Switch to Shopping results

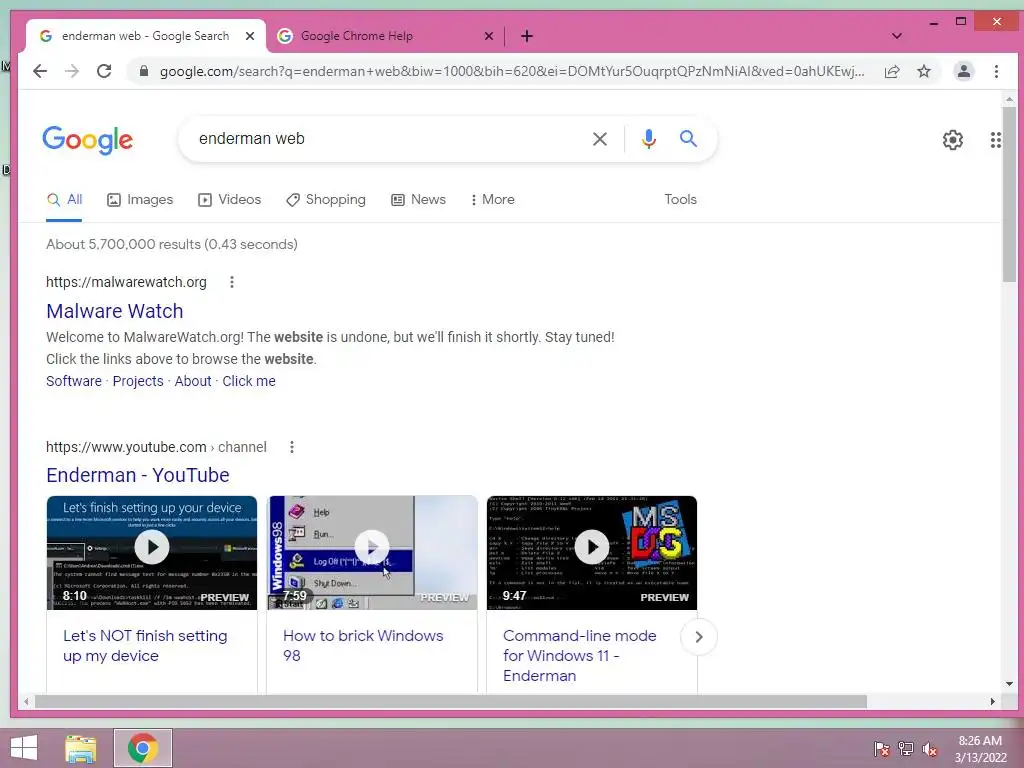[326, 200]
